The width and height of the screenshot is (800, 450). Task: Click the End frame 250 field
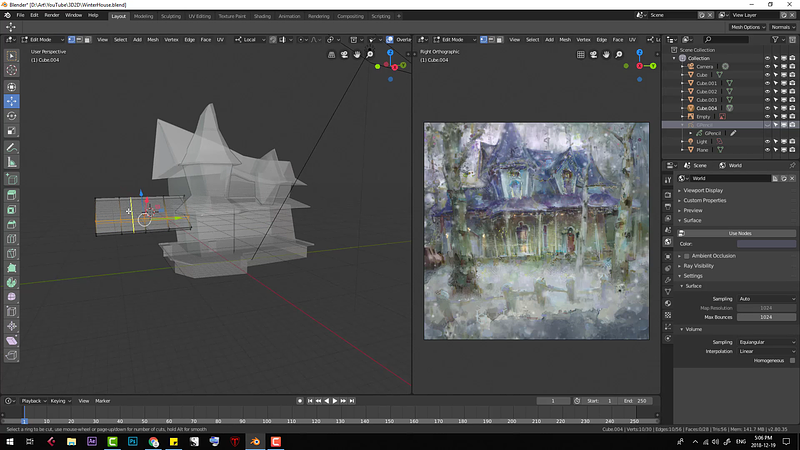point(635,401)
